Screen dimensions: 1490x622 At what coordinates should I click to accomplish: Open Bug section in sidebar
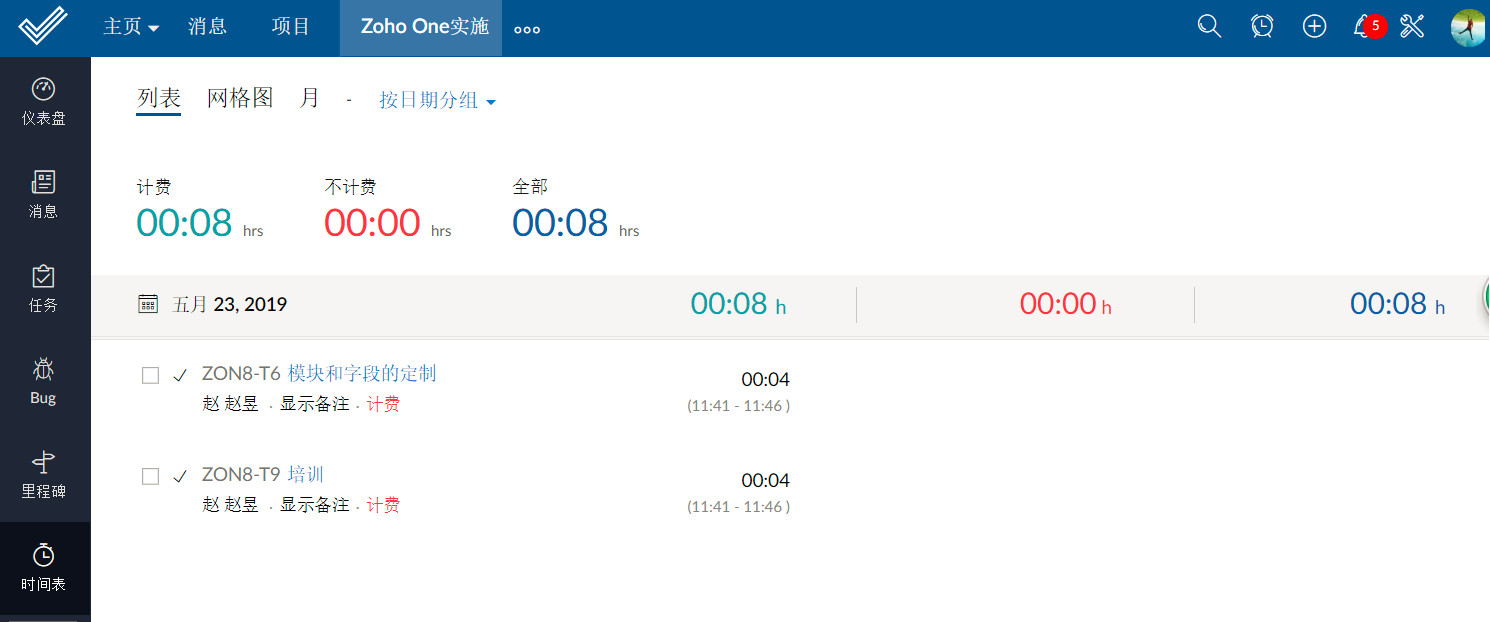44,381
